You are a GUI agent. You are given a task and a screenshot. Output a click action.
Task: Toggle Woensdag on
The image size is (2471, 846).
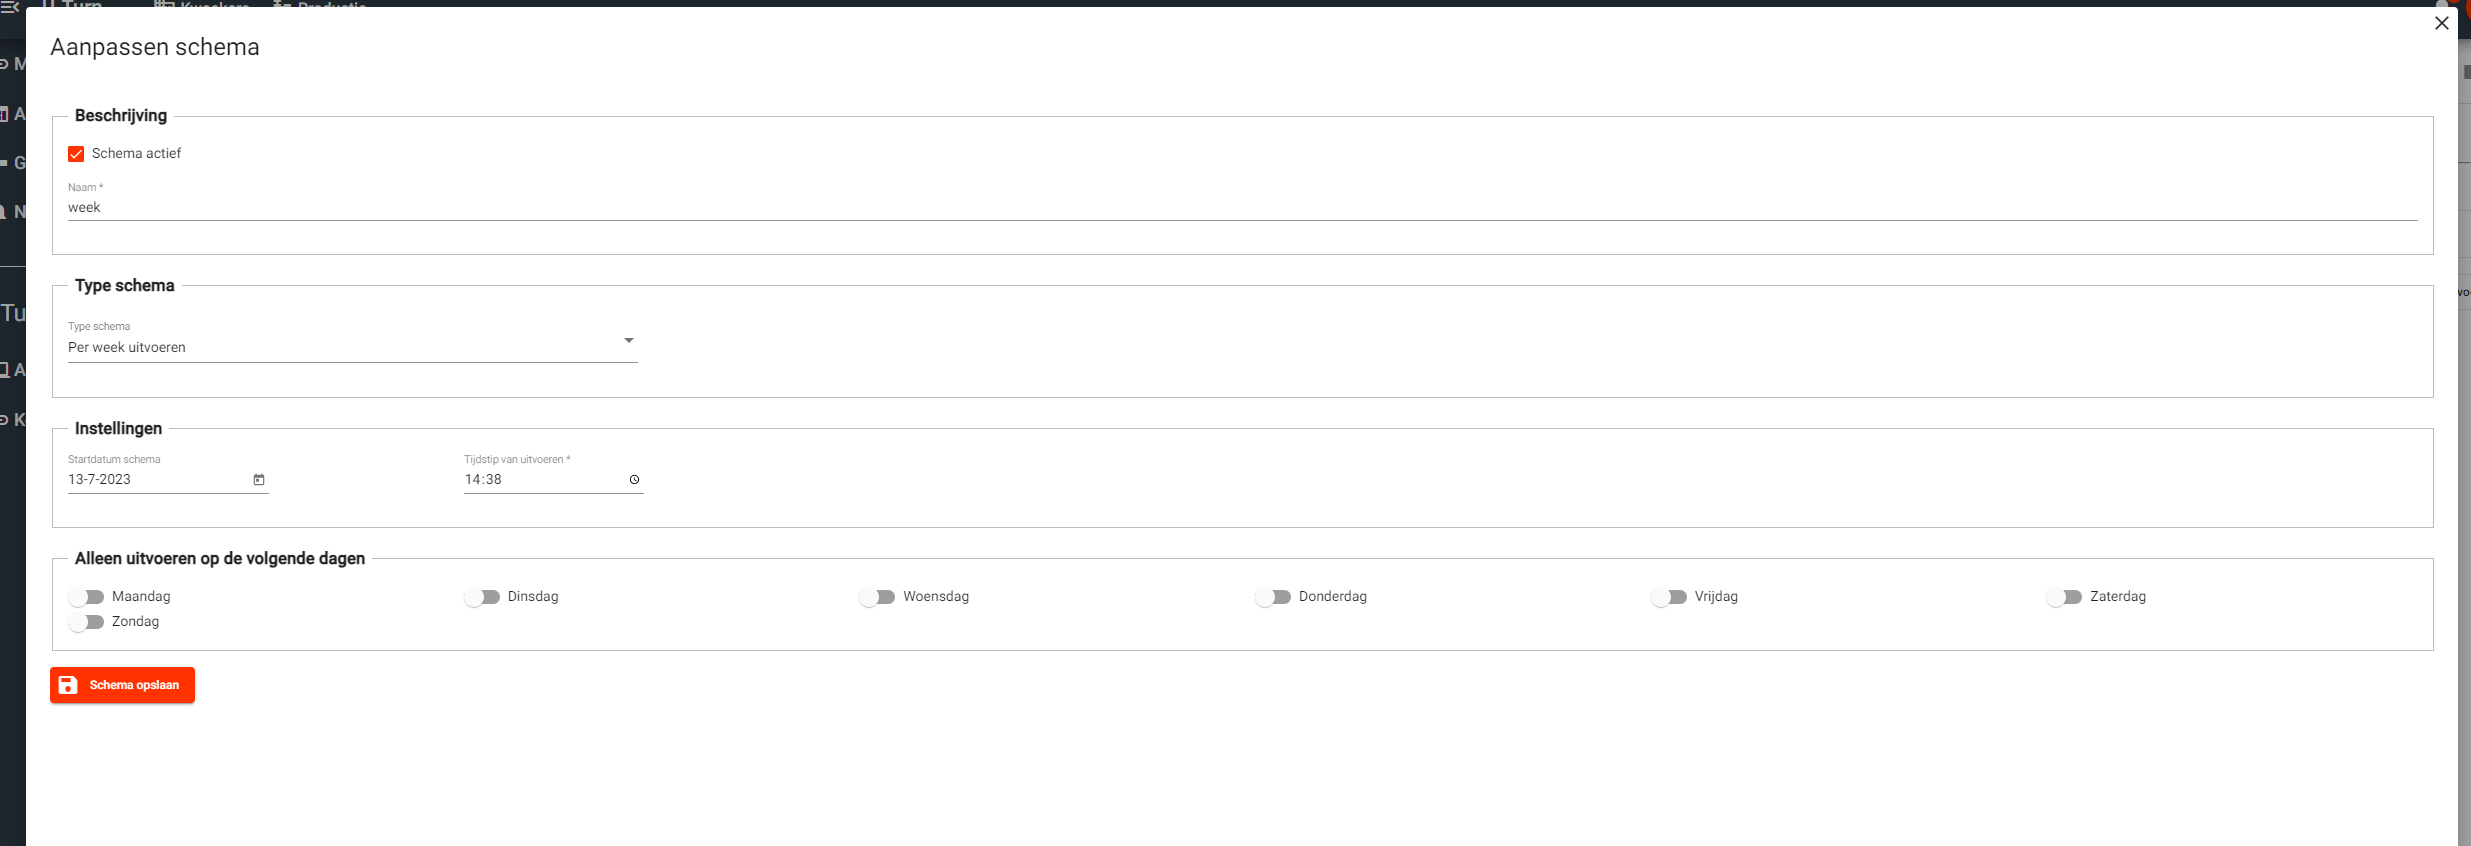point(878,597)
